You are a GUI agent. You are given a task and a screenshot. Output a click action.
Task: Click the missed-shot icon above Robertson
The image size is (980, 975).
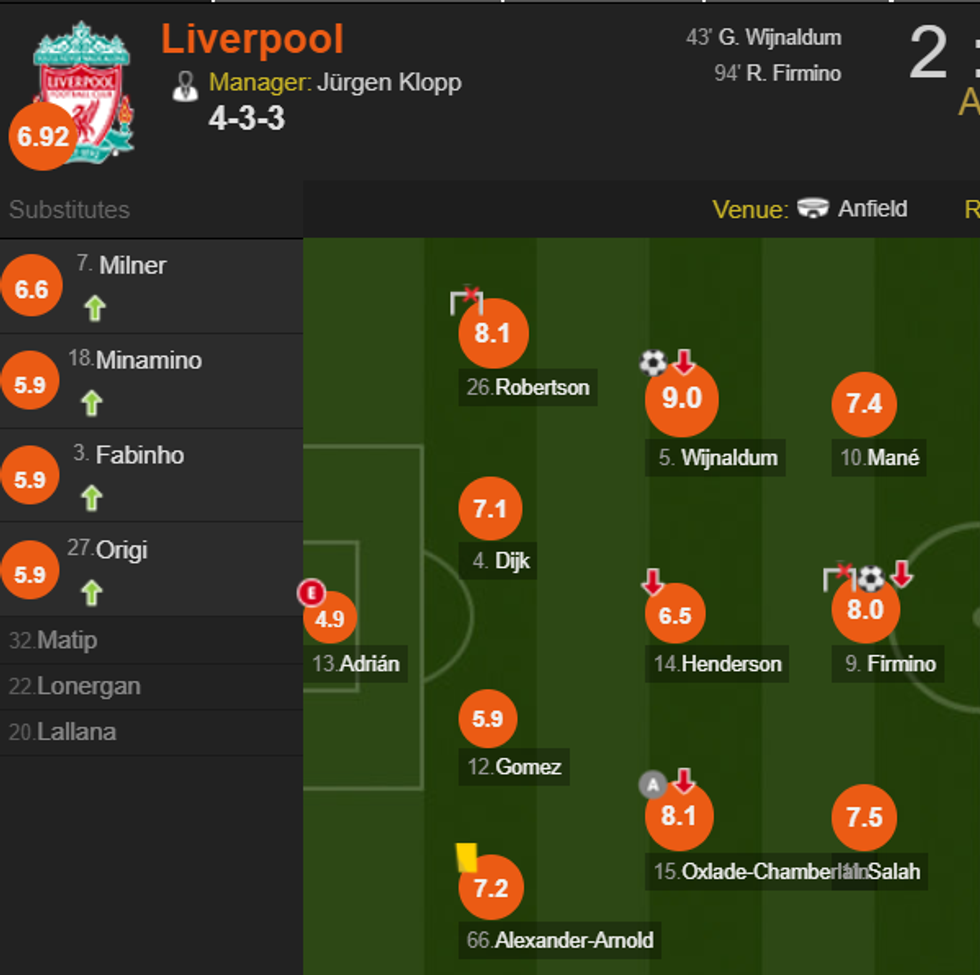[x=466, y=299]
